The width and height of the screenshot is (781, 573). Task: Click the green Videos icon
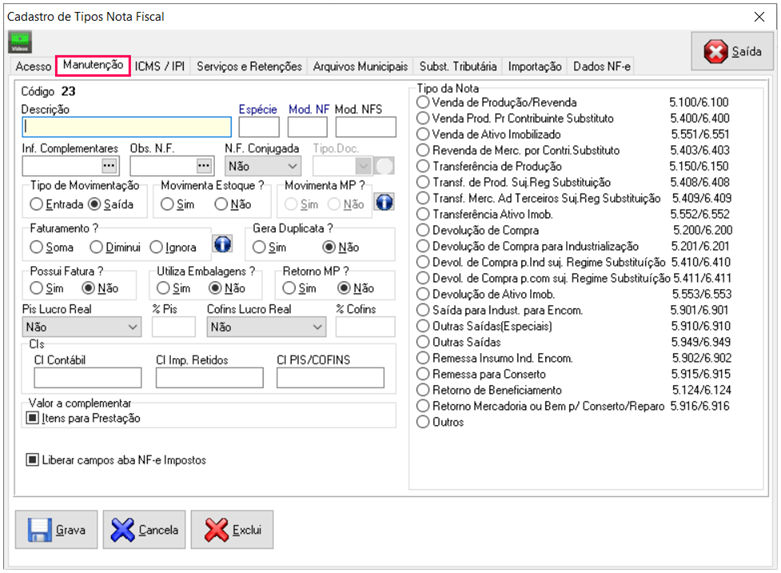[x=20, y=42]
